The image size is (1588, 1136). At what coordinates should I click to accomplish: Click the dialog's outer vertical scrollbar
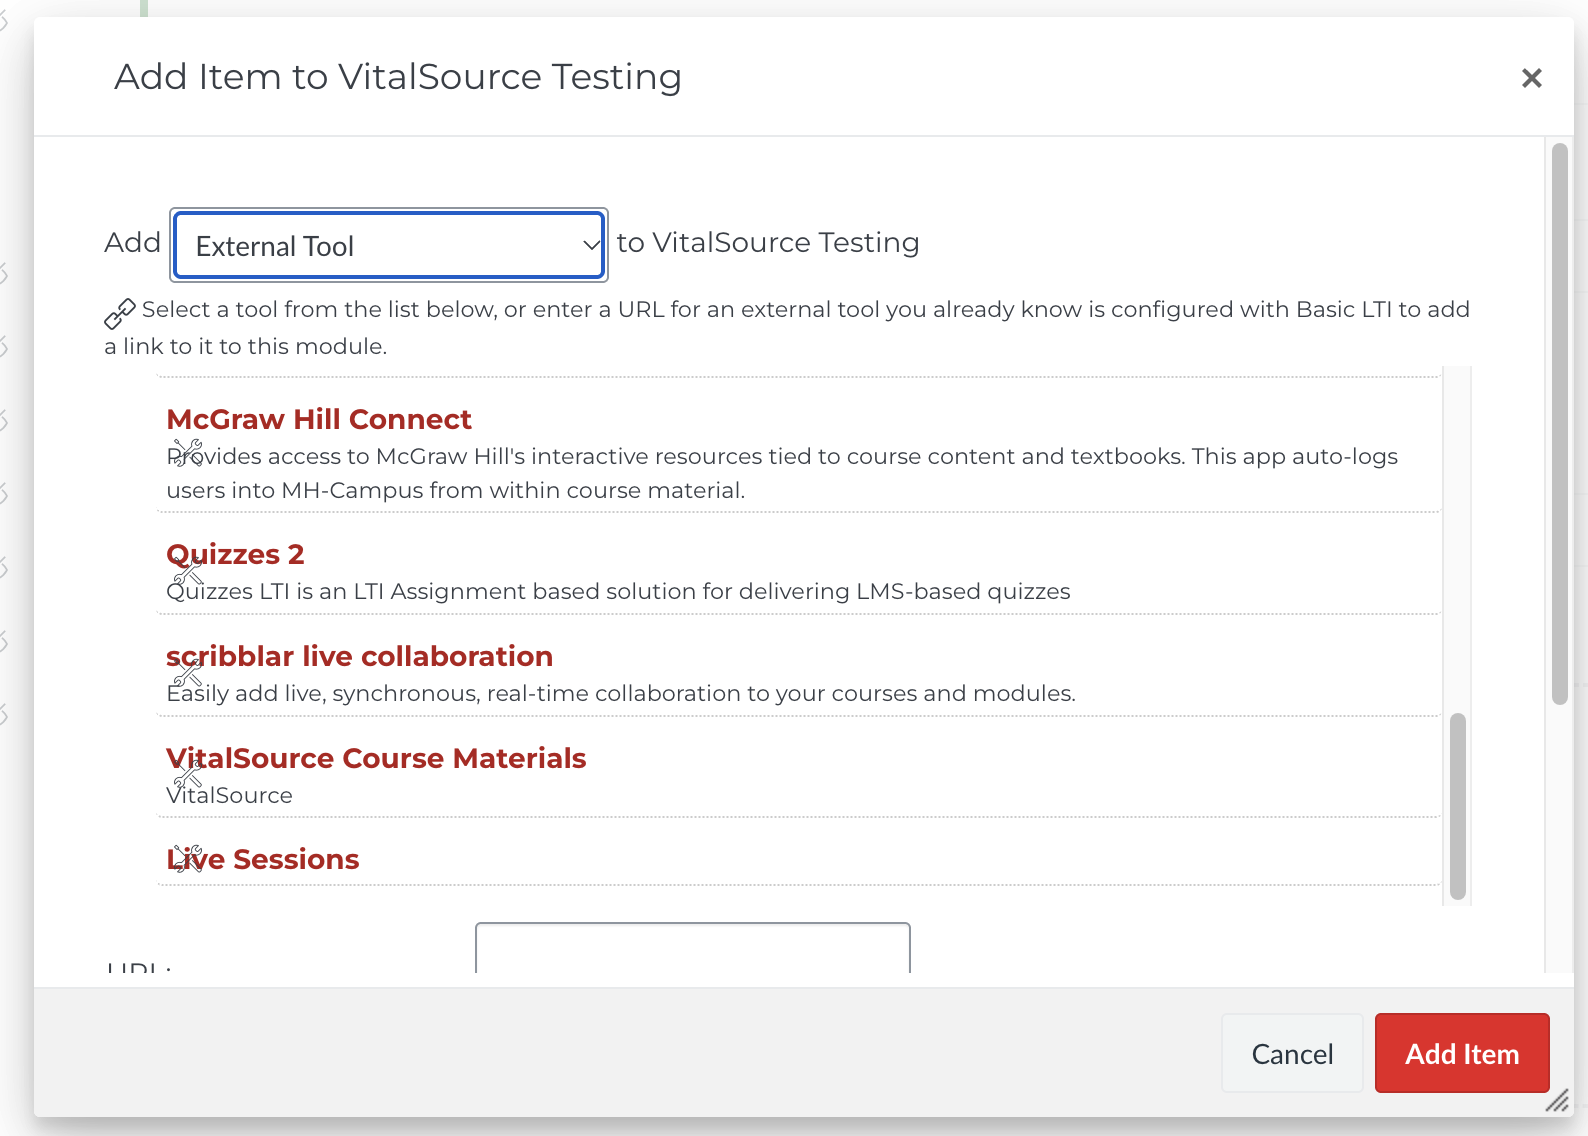[1560, 424]
